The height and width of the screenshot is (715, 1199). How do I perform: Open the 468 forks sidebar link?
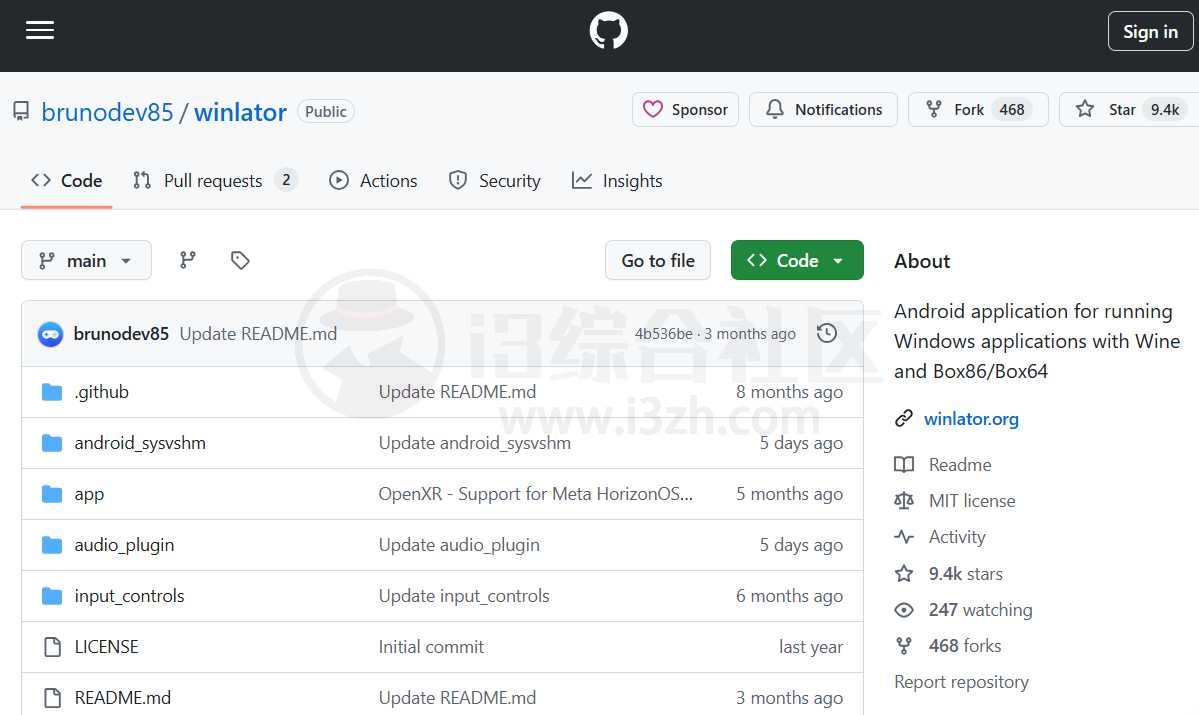965,645
